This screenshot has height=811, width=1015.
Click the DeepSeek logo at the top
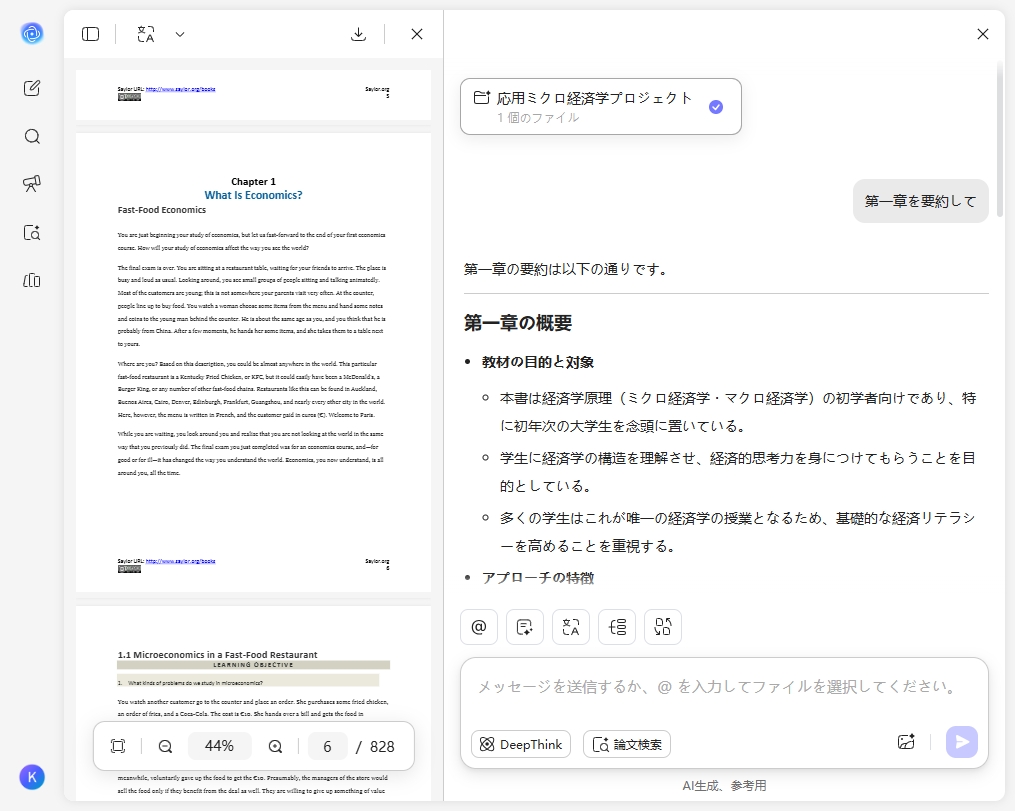(x=32, y=33)
